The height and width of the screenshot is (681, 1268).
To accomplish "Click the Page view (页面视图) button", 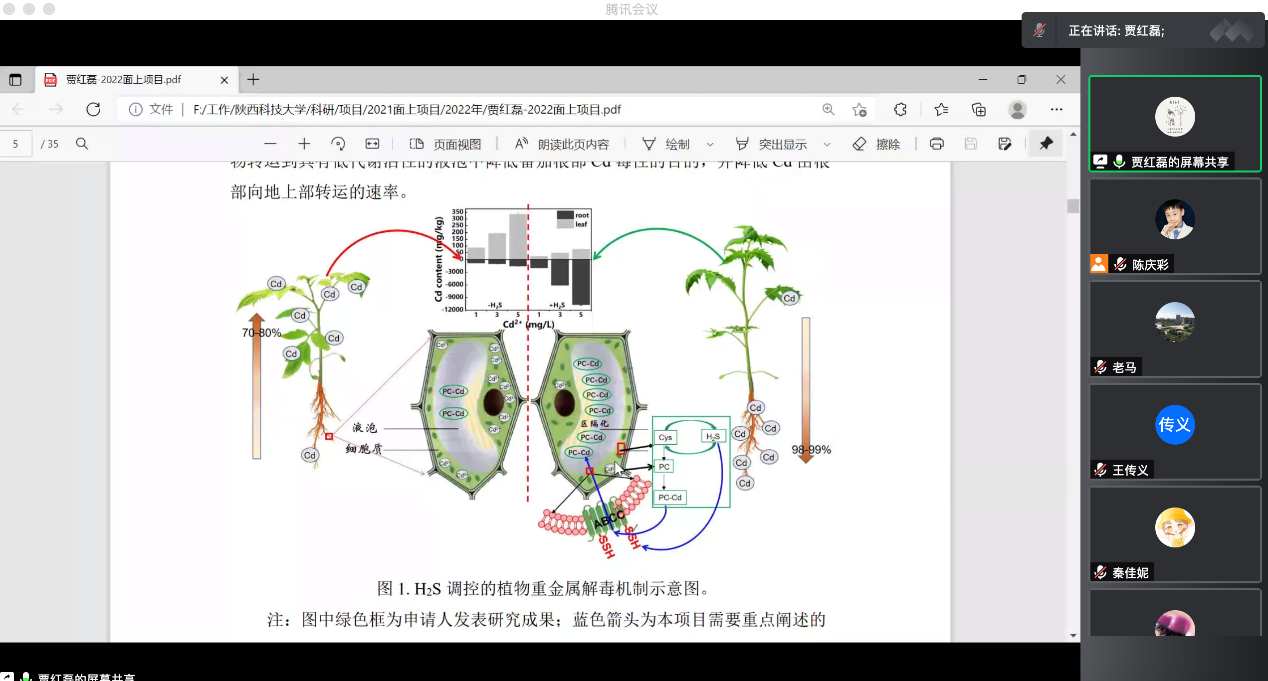I will click(x=446, y=144).
